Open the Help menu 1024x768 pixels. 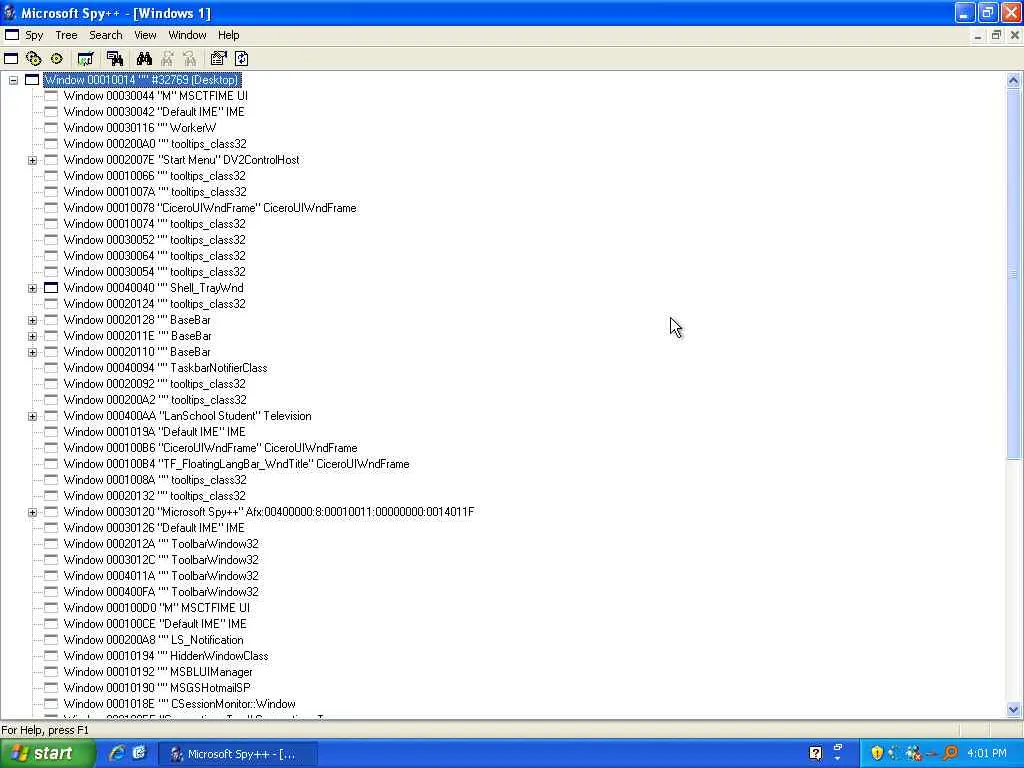pos(229,35)
